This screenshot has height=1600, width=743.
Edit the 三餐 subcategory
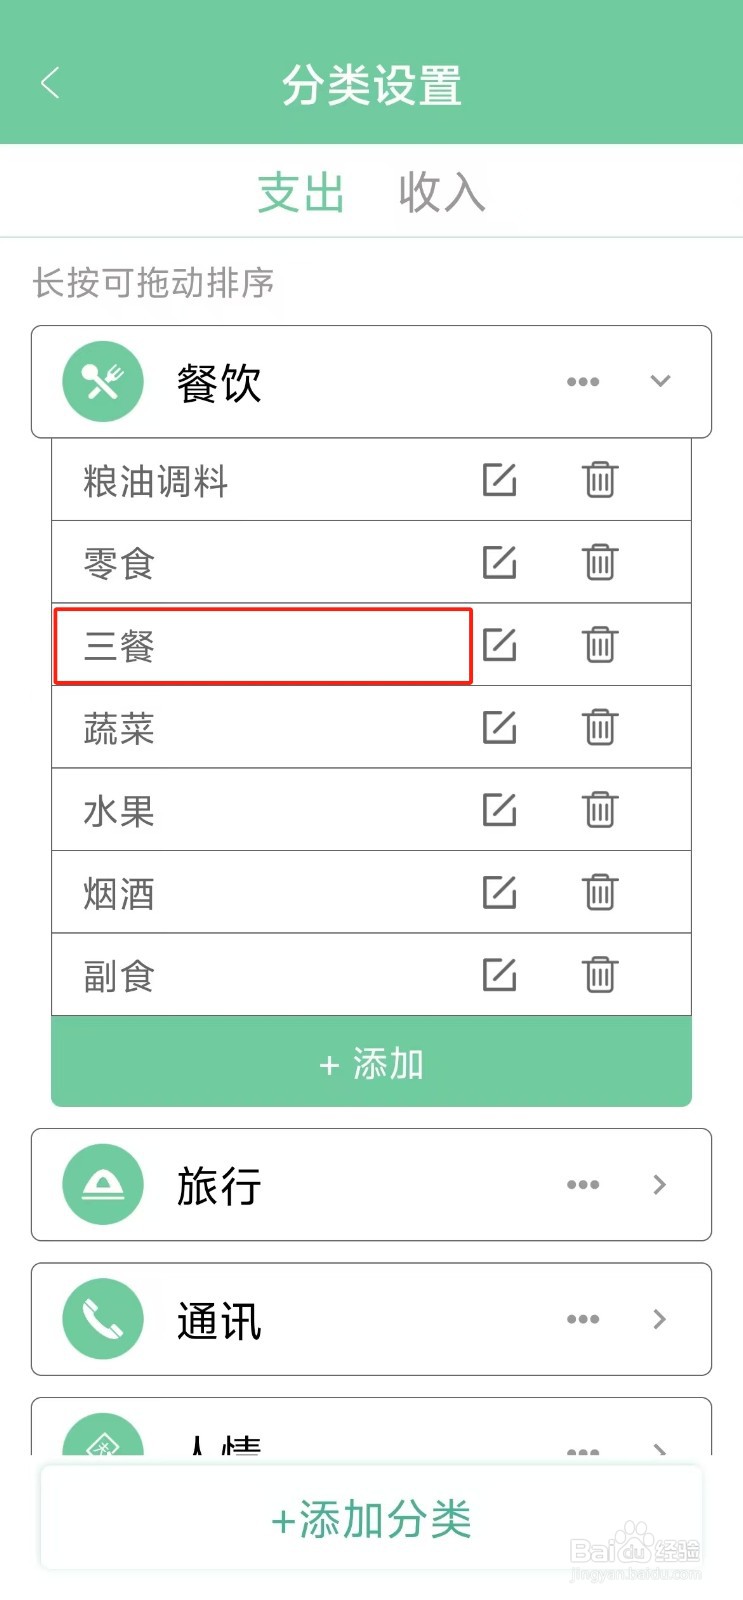click(499, 645)
